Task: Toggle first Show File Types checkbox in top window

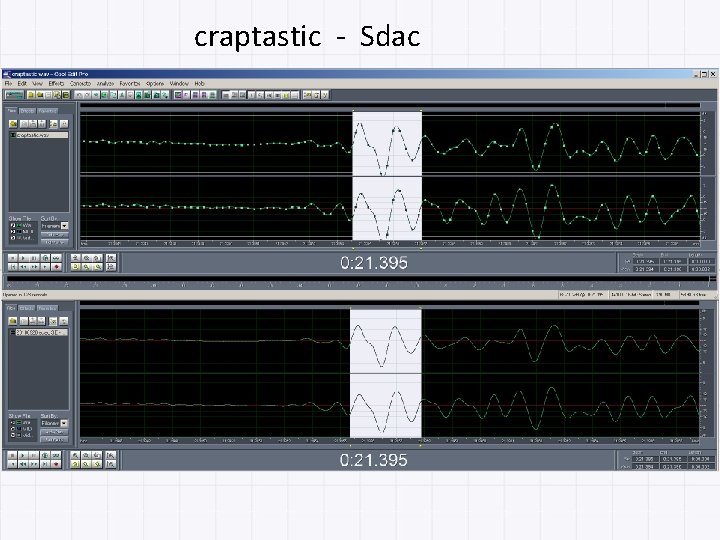Action: coord(13,225)
